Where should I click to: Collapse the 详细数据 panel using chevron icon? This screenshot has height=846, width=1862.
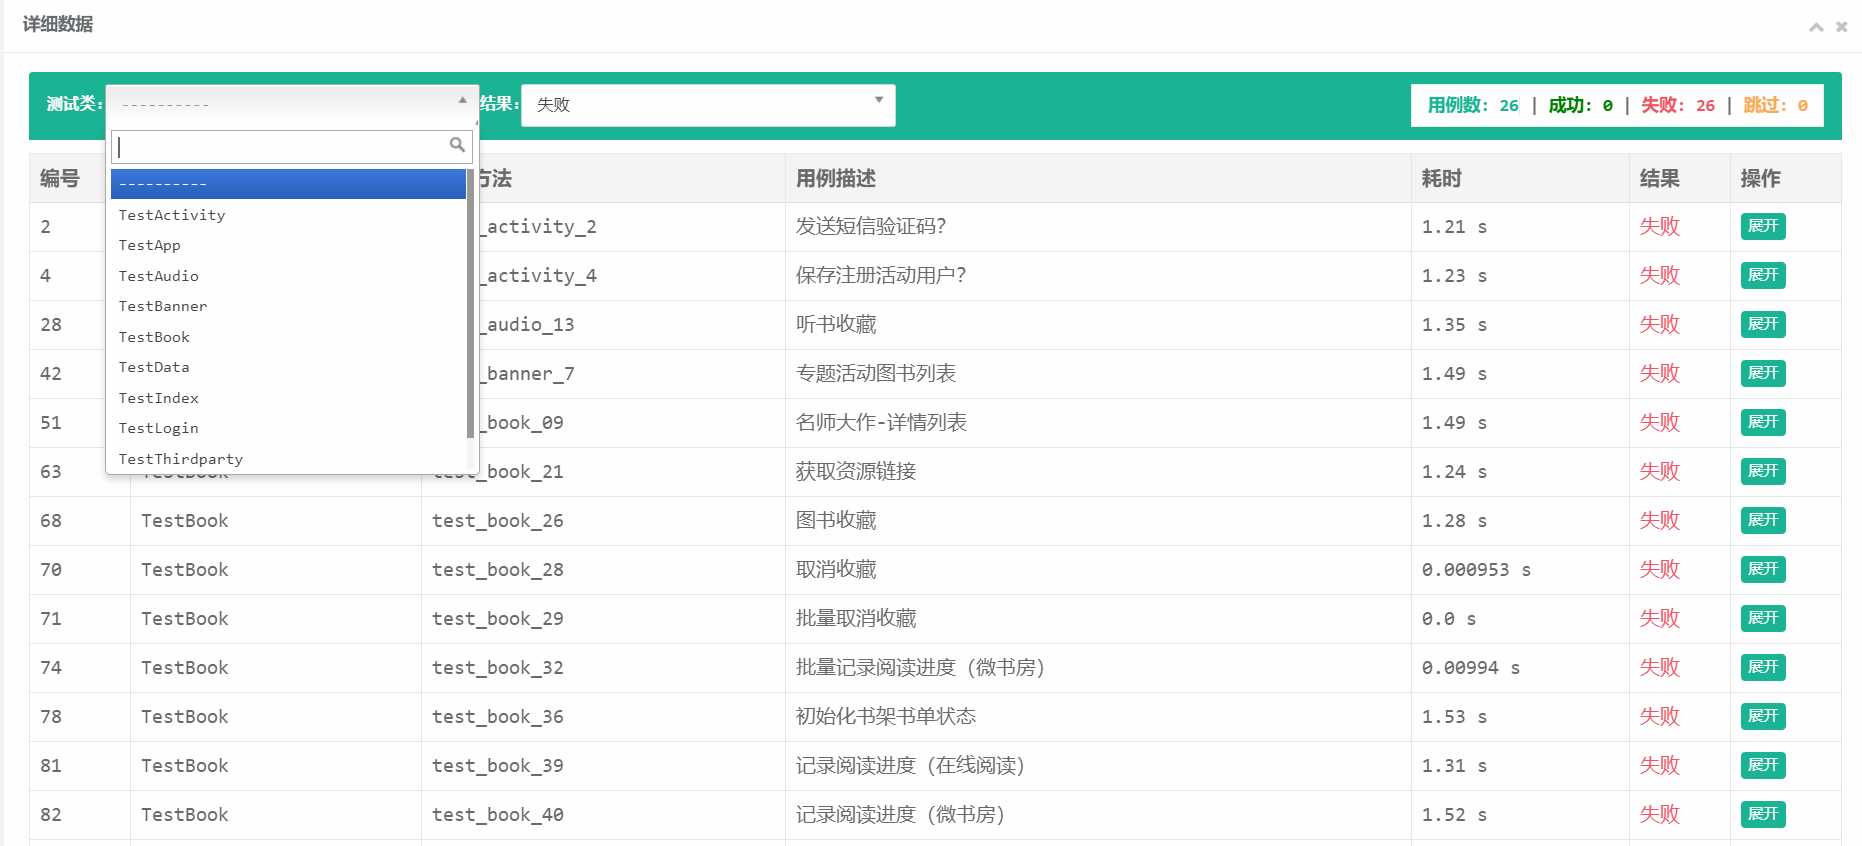pos(1816,27)
